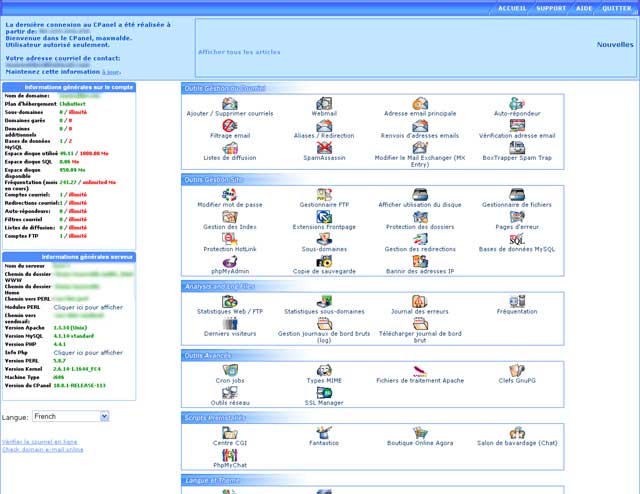Screen dimensions: 640x494
Task: Open Gestionnaire de fichiers icon
Action: click(x=517, y=195)
